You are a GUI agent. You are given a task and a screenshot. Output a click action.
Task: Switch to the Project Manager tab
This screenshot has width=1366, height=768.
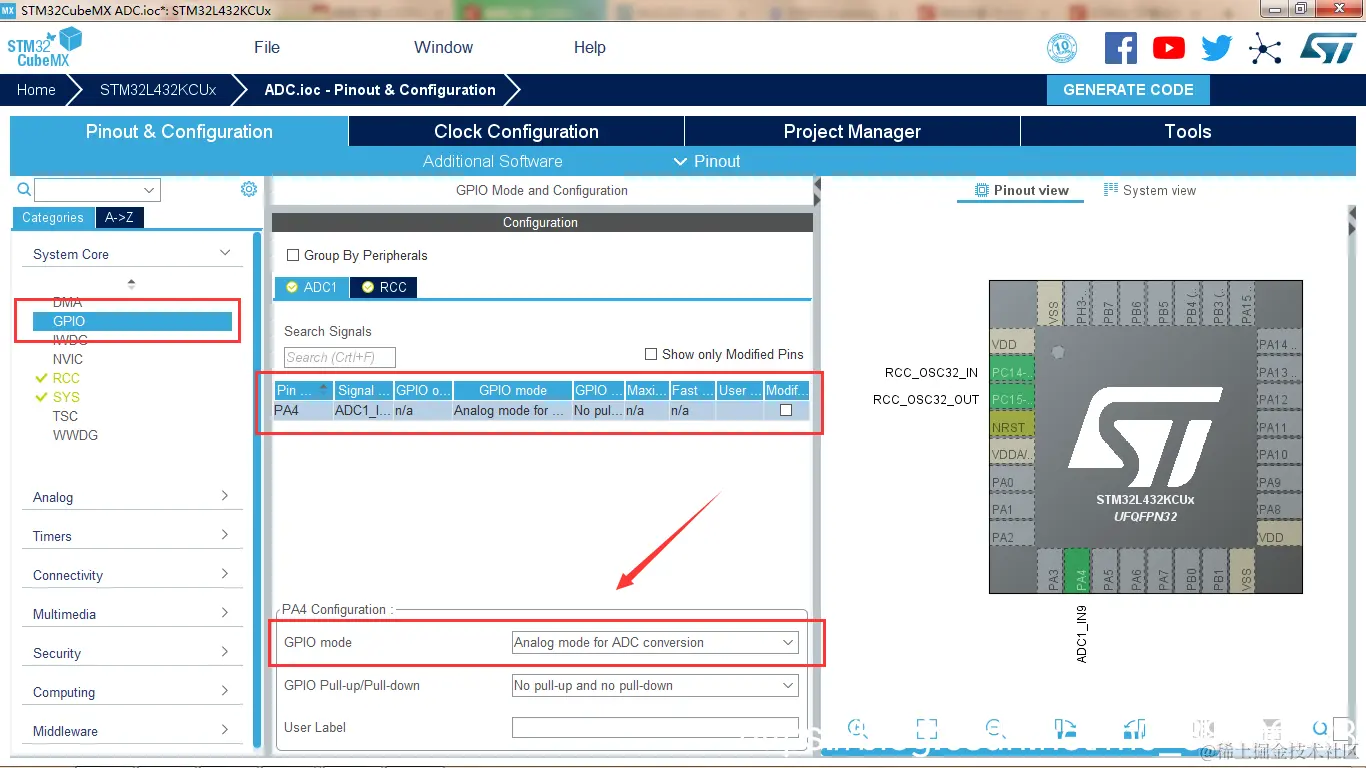tap(852, 131)
